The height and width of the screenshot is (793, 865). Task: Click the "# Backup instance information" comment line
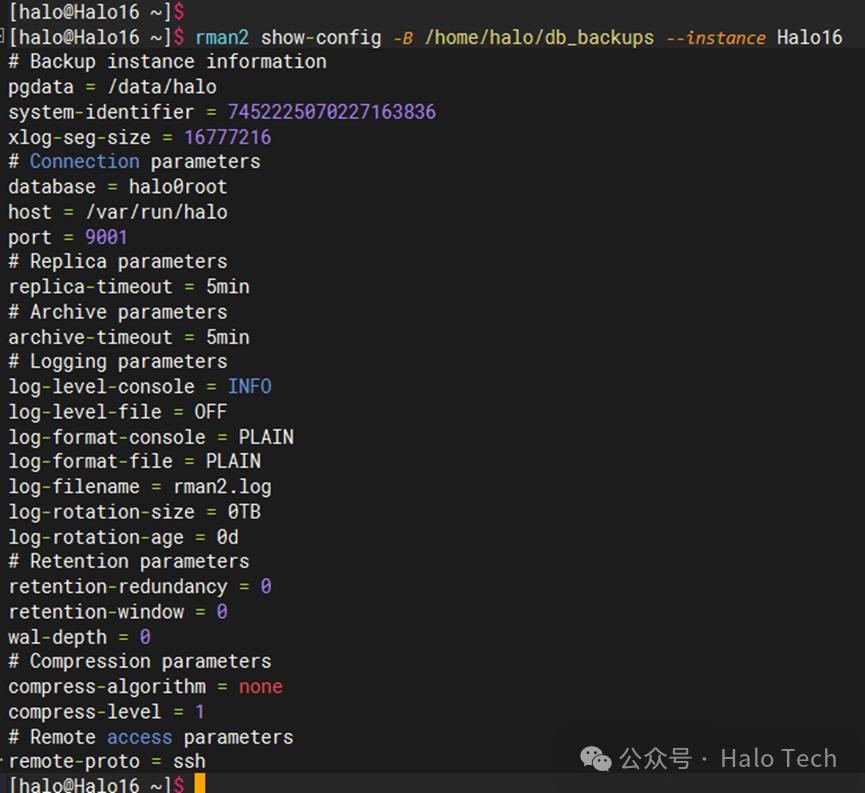click(x=167, y=62)
